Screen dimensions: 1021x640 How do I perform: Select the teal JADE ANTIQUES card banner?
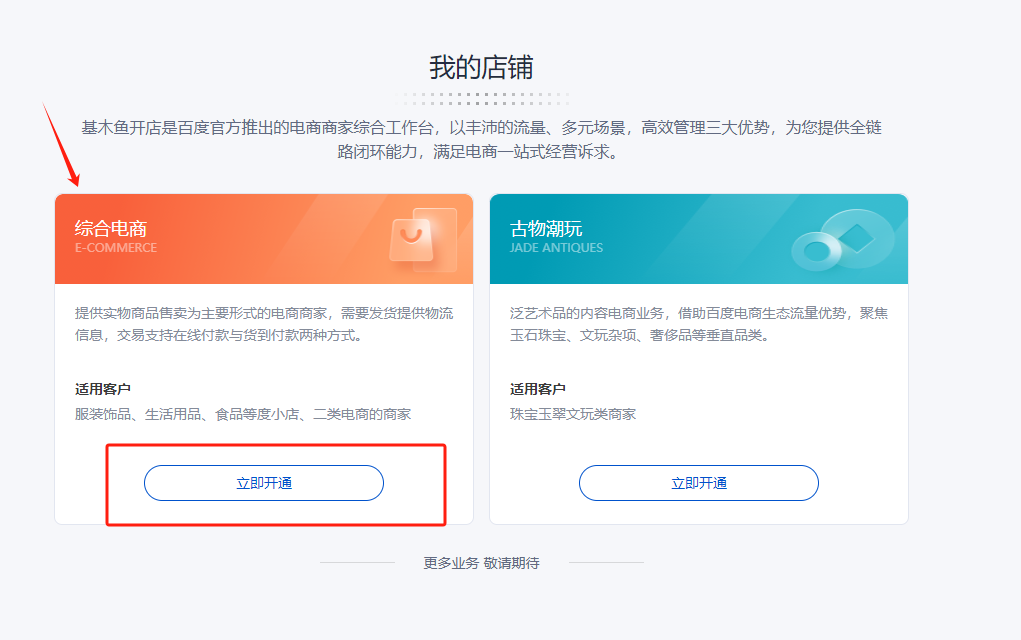698,238
